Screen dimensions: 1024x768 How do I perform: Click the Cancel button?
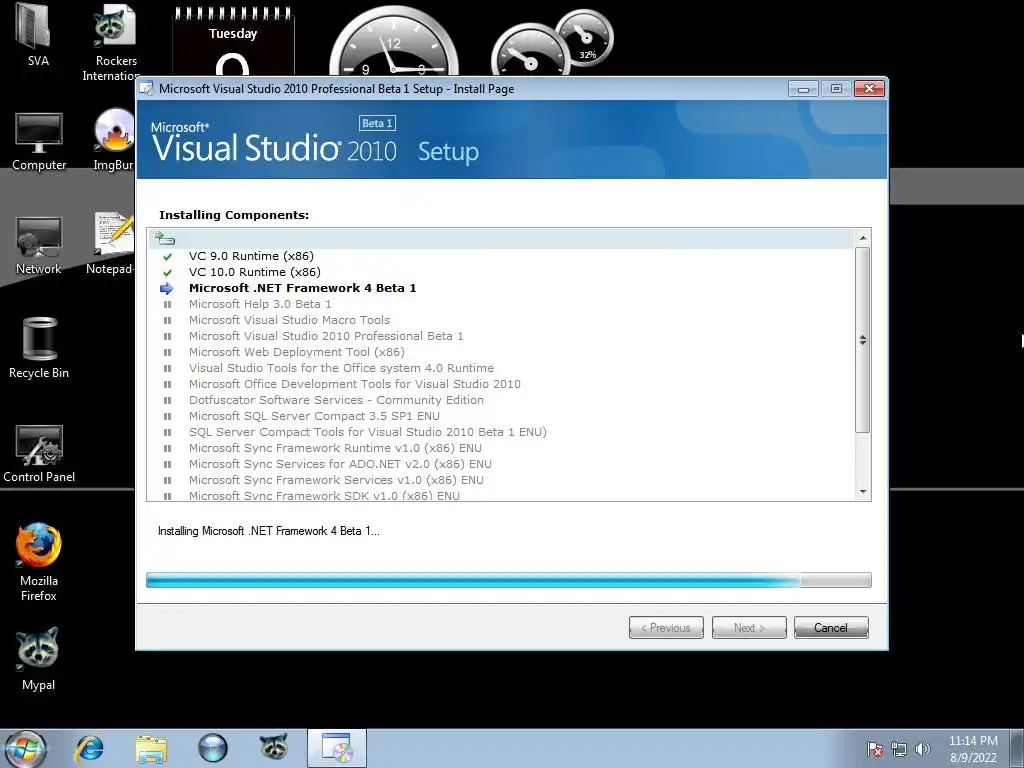click(831, 628)
